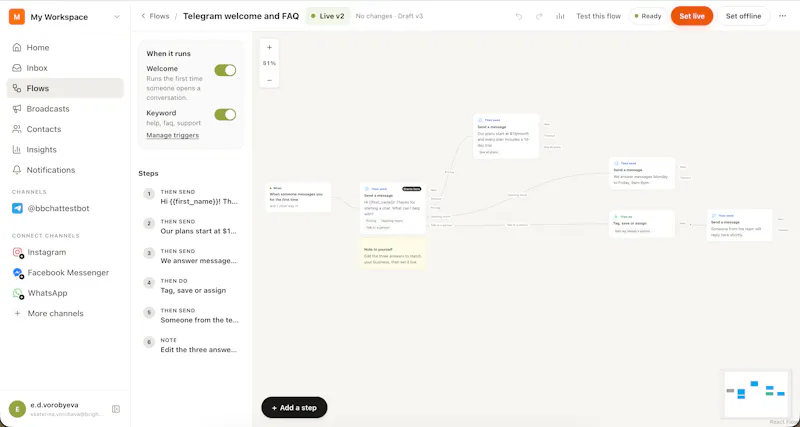Image resolution: width=800 pixels, height=427 pixels.
Task: Select the Someone from the team node
Action: point(739,225)
